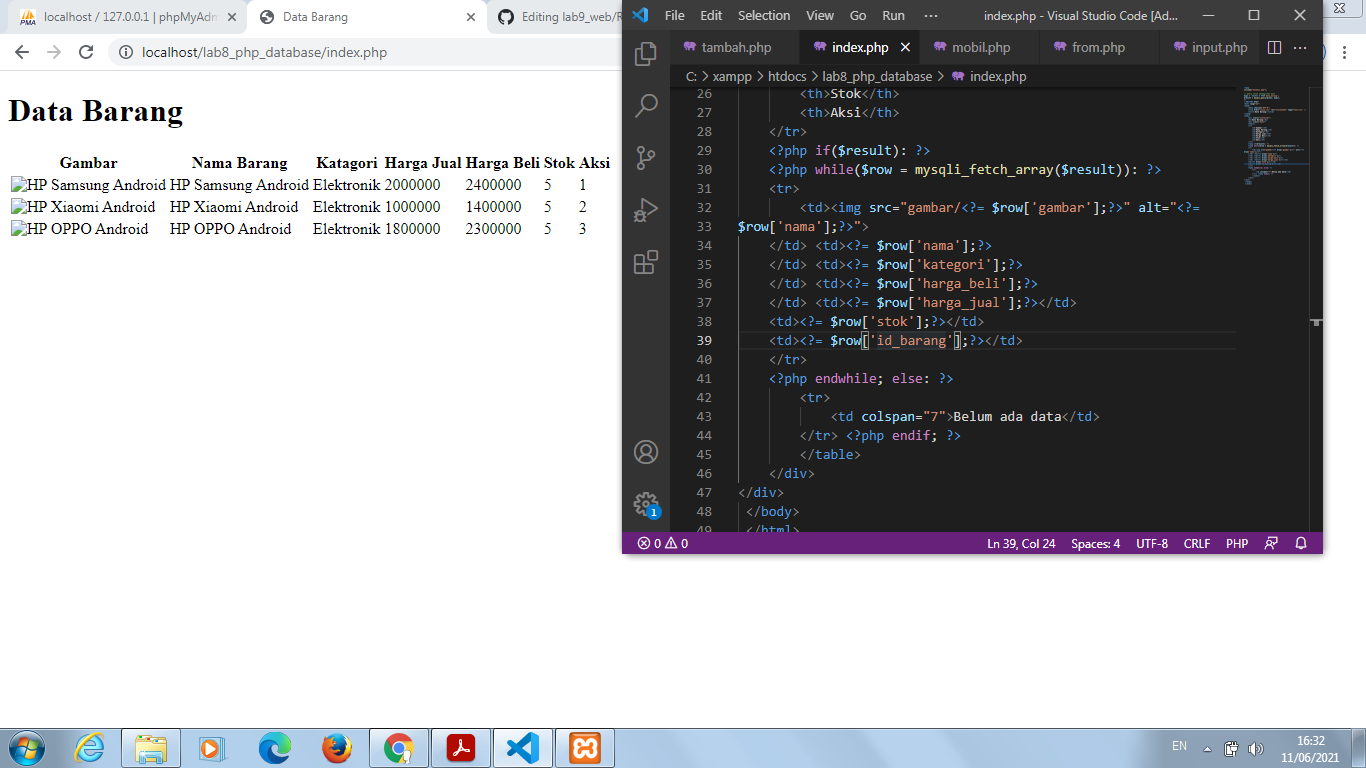
Task: Click htdocs in the breadcrumb path
Action: click(x=787, y=76)
